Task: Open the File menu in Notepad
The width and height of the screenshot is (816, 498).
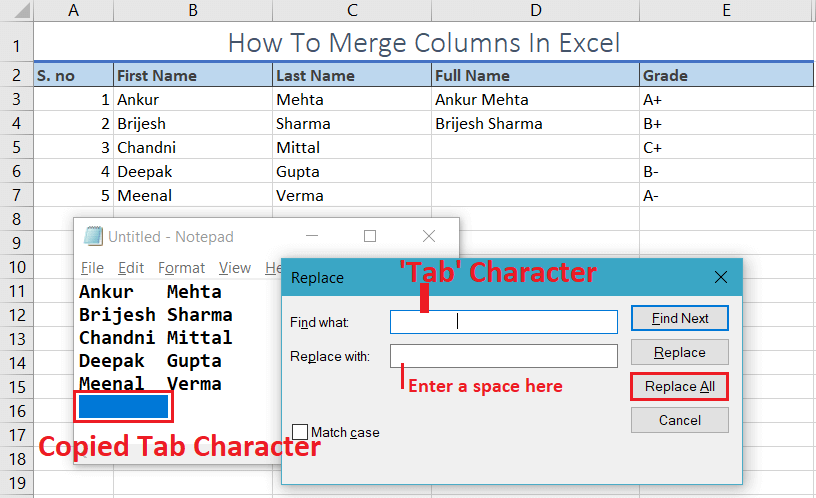Action: [92, 268]
